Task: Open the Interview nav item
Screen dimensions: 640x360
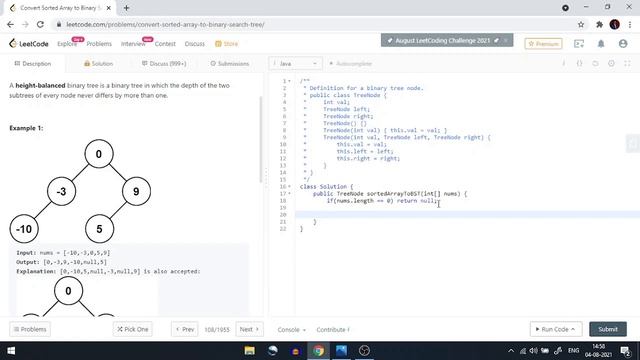Action: tap(133, 44)
